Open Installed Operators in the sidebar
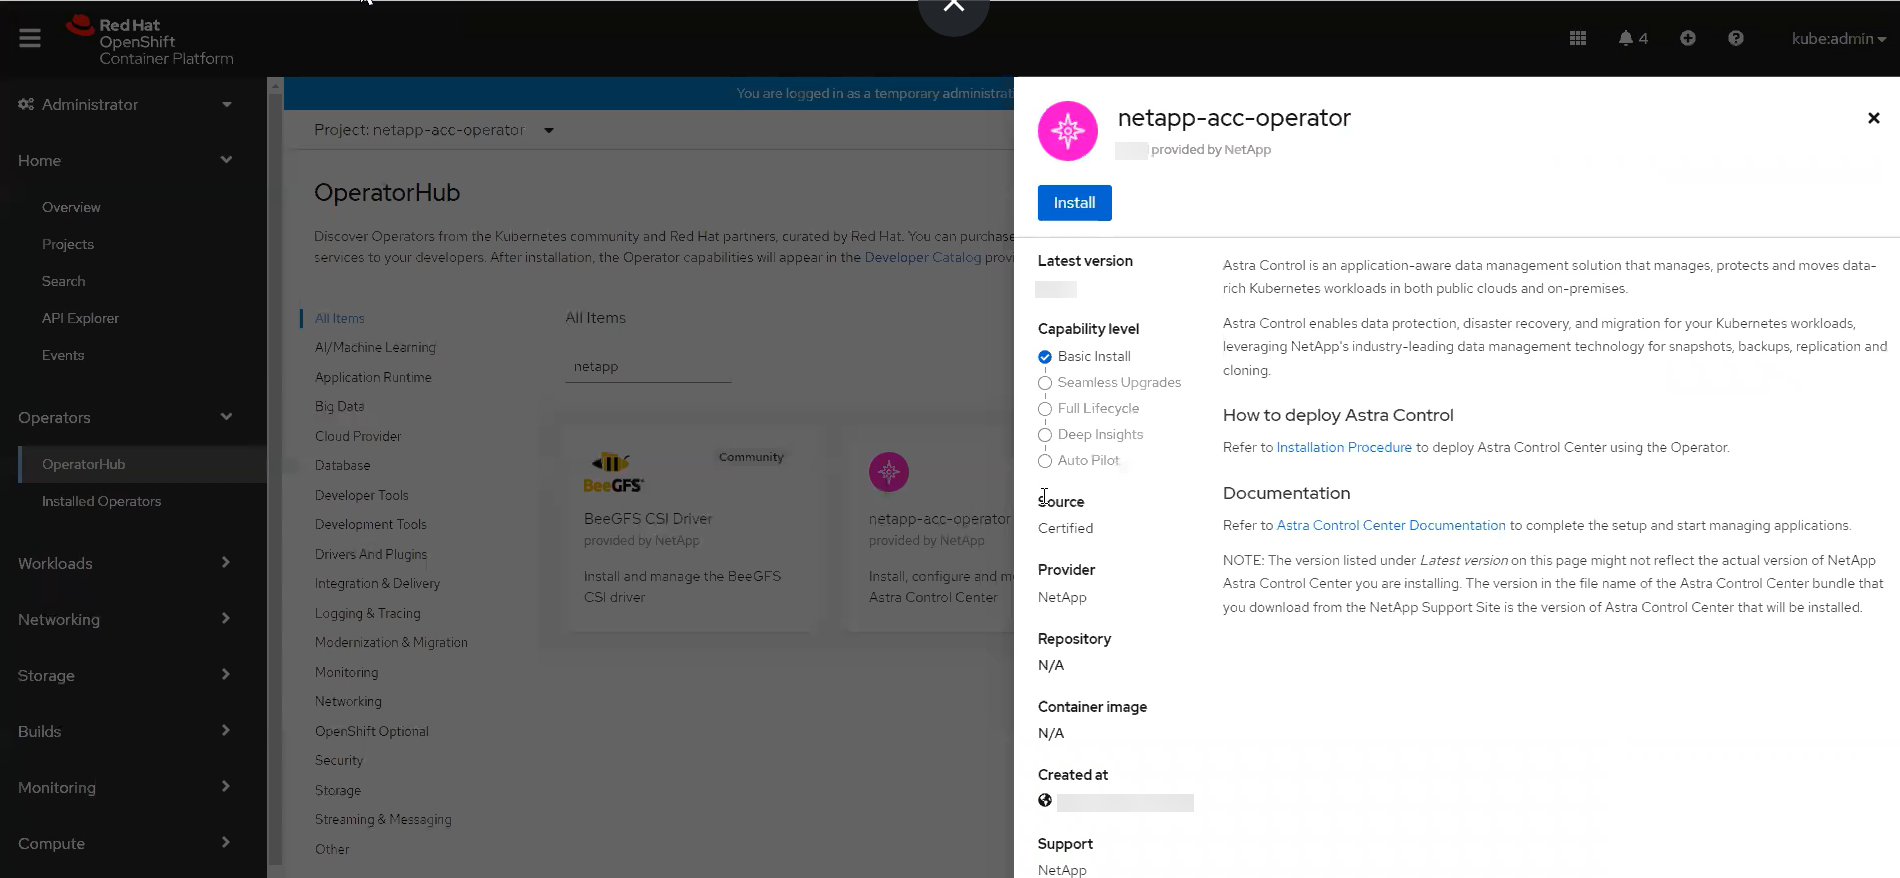The width and height of the screenshot is (1900, 878). 101,501
